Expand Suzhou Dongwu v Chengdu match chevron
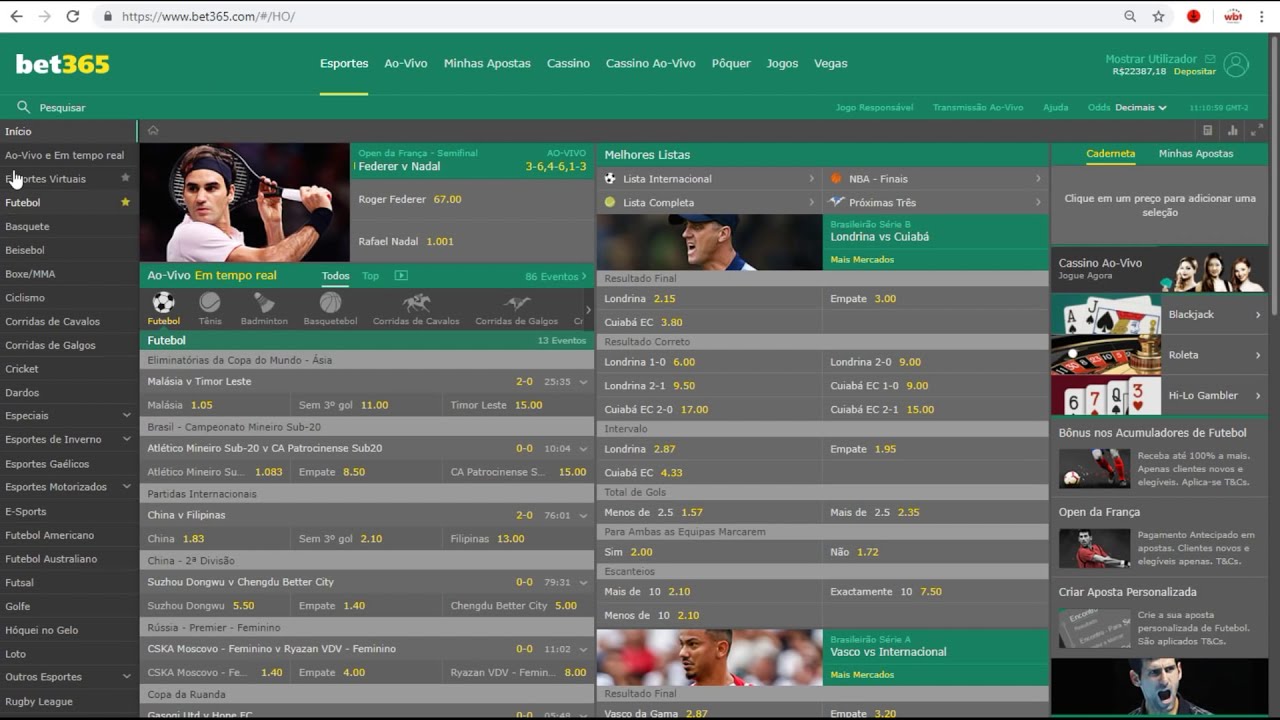Image resolution: width=1280 pixels, height=720 pixels. [x=584, y=583]
